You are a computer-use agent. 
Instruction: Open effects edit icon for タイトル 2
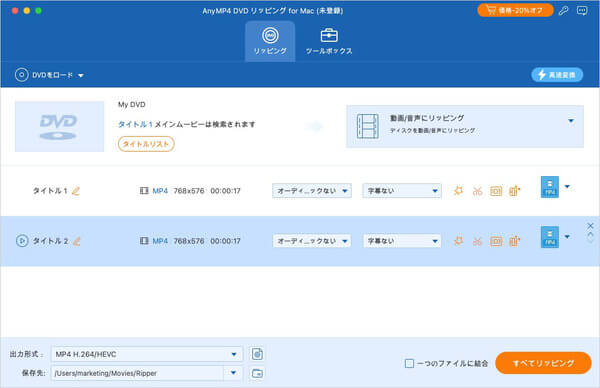[x=458, y=241]
